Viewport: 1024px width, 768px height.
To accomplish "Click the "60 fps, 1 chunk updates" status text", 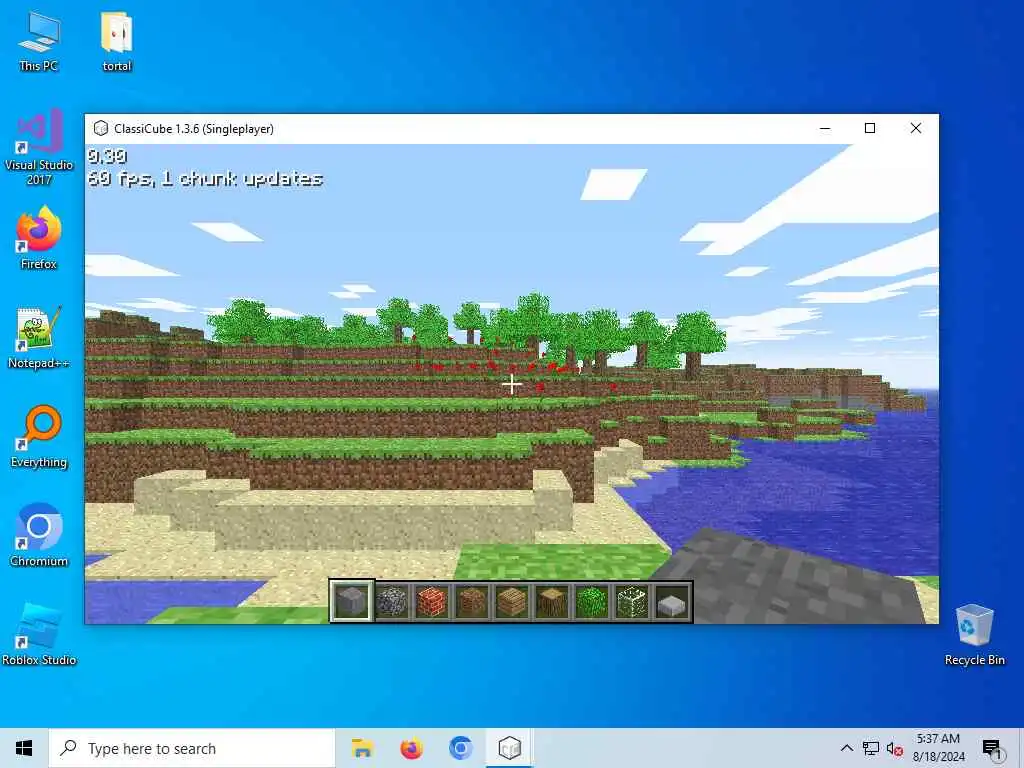I will [x=205, y=179].
